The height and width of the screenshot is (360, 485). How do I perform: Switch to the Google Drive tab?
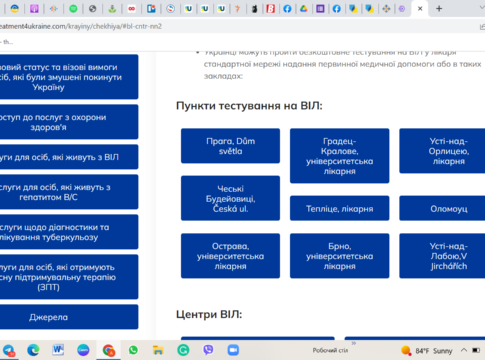(303, 9)
